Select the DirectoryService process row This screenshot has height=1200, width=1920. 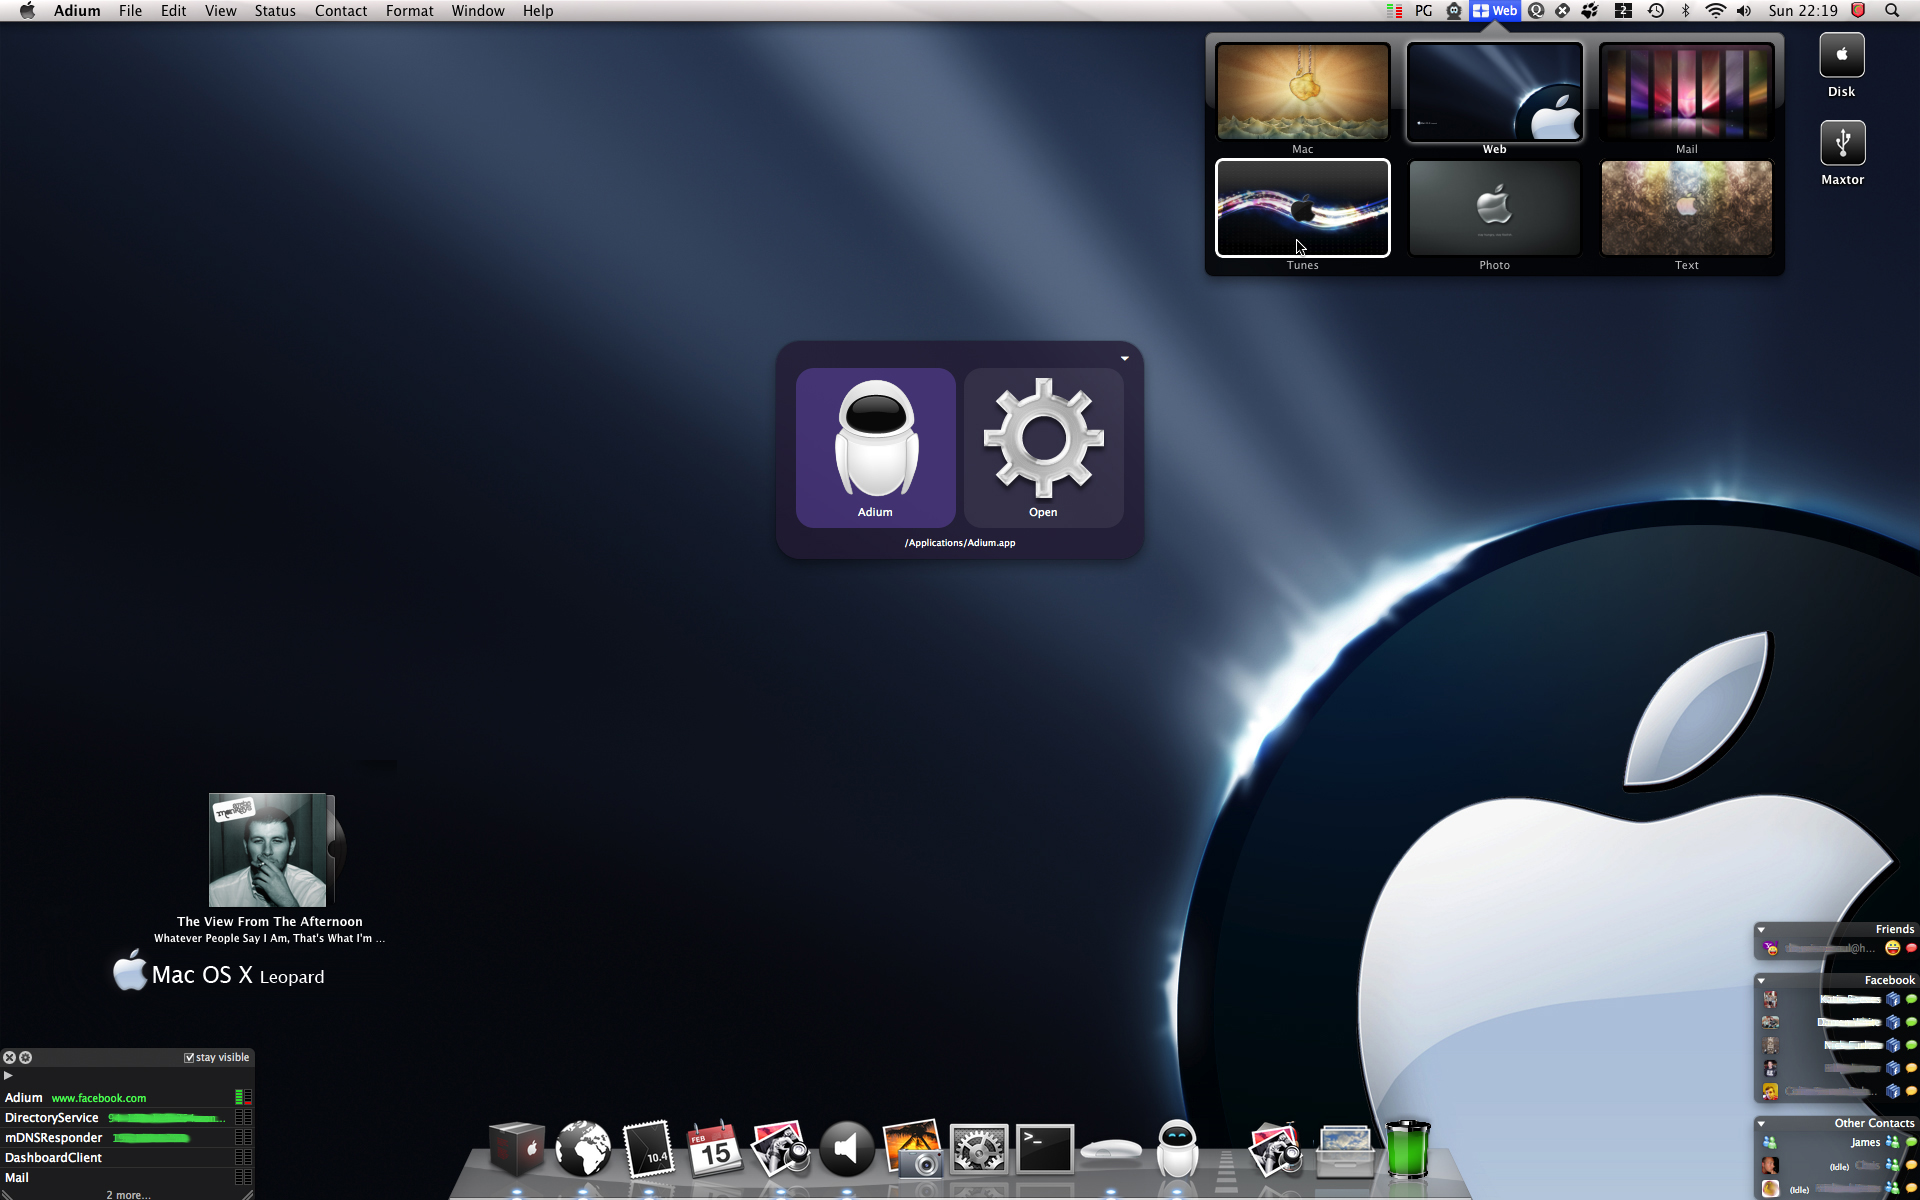pyautogui.click(x=127, y=1118)
